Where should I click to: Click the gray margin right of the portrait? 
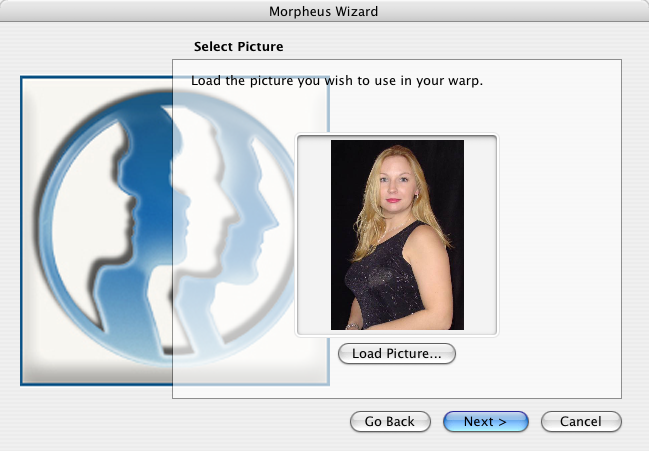point(480,235)
